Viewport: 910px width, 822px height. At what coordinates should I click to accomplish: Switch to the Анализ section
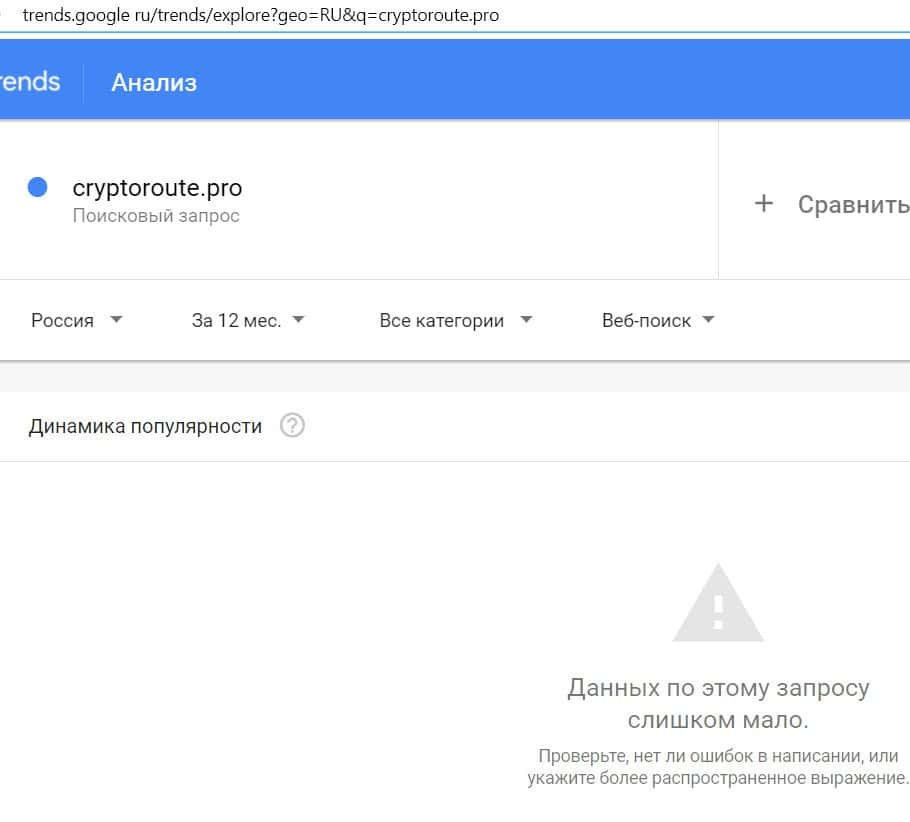(154, 83)
